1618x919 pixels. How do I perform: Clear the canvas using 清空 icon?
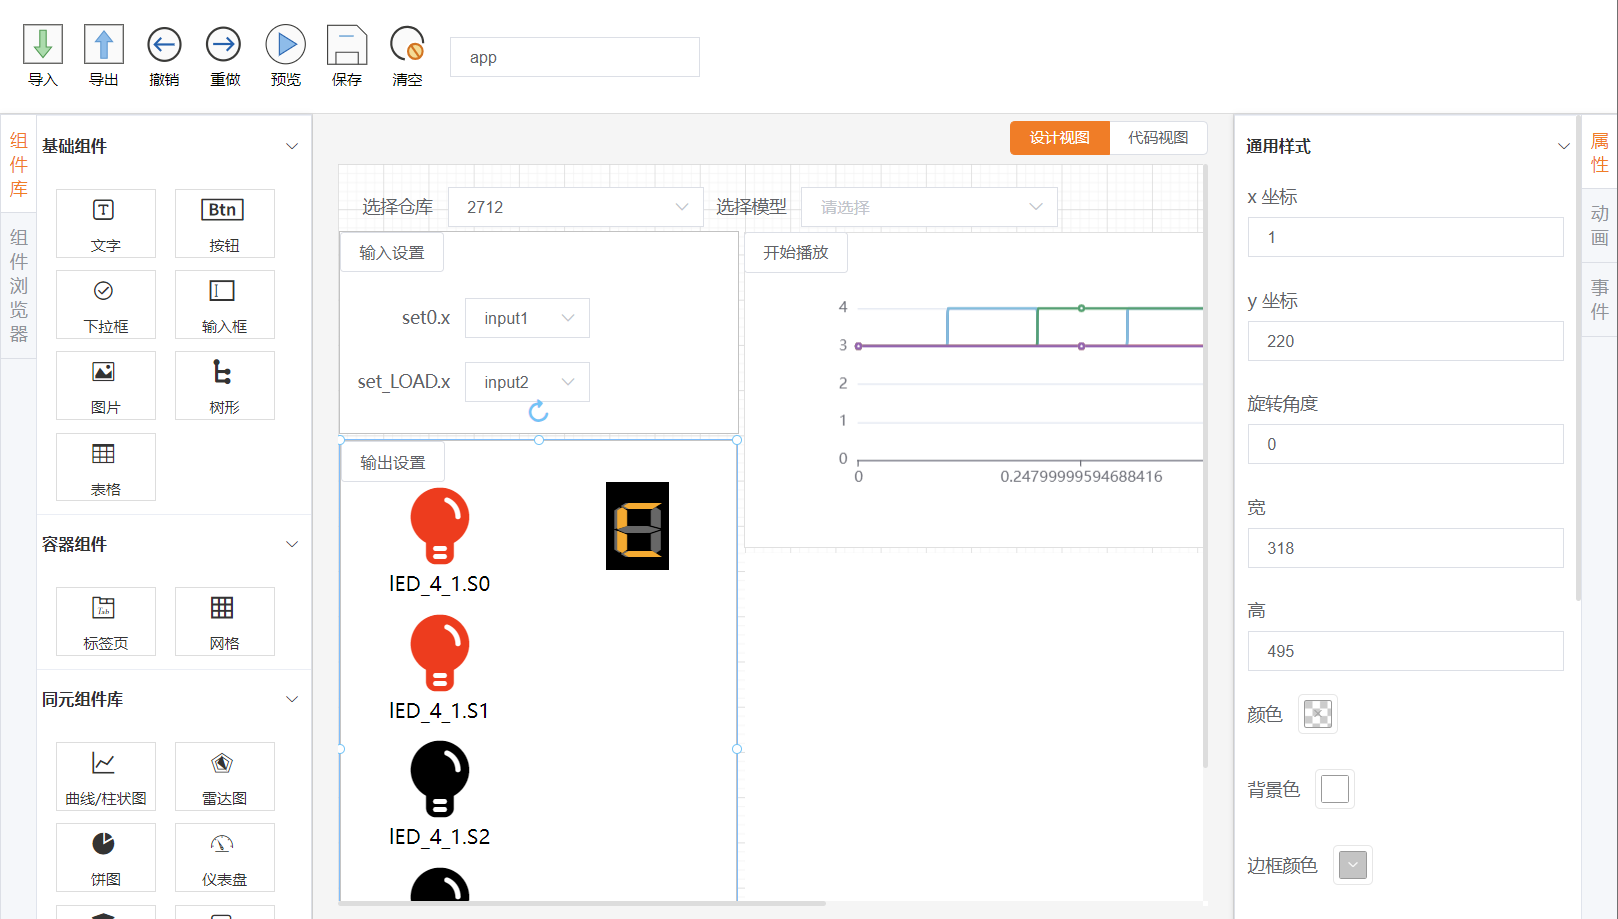[x=407, y=44]
